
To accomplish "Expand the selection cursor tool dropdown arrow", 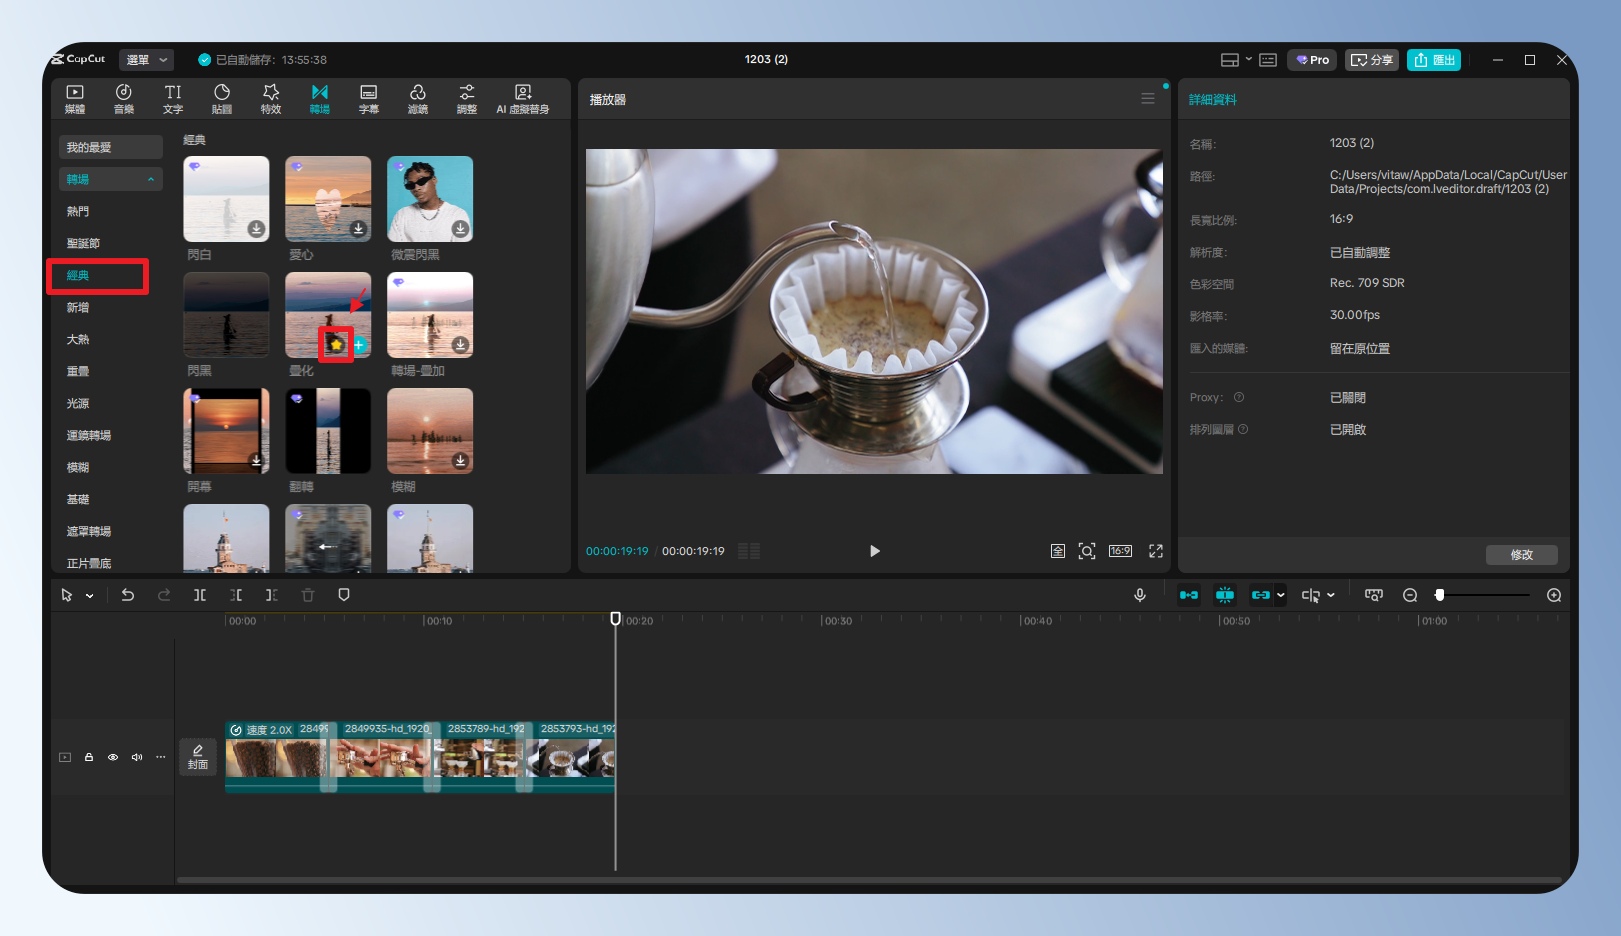I will click(90, 596).
